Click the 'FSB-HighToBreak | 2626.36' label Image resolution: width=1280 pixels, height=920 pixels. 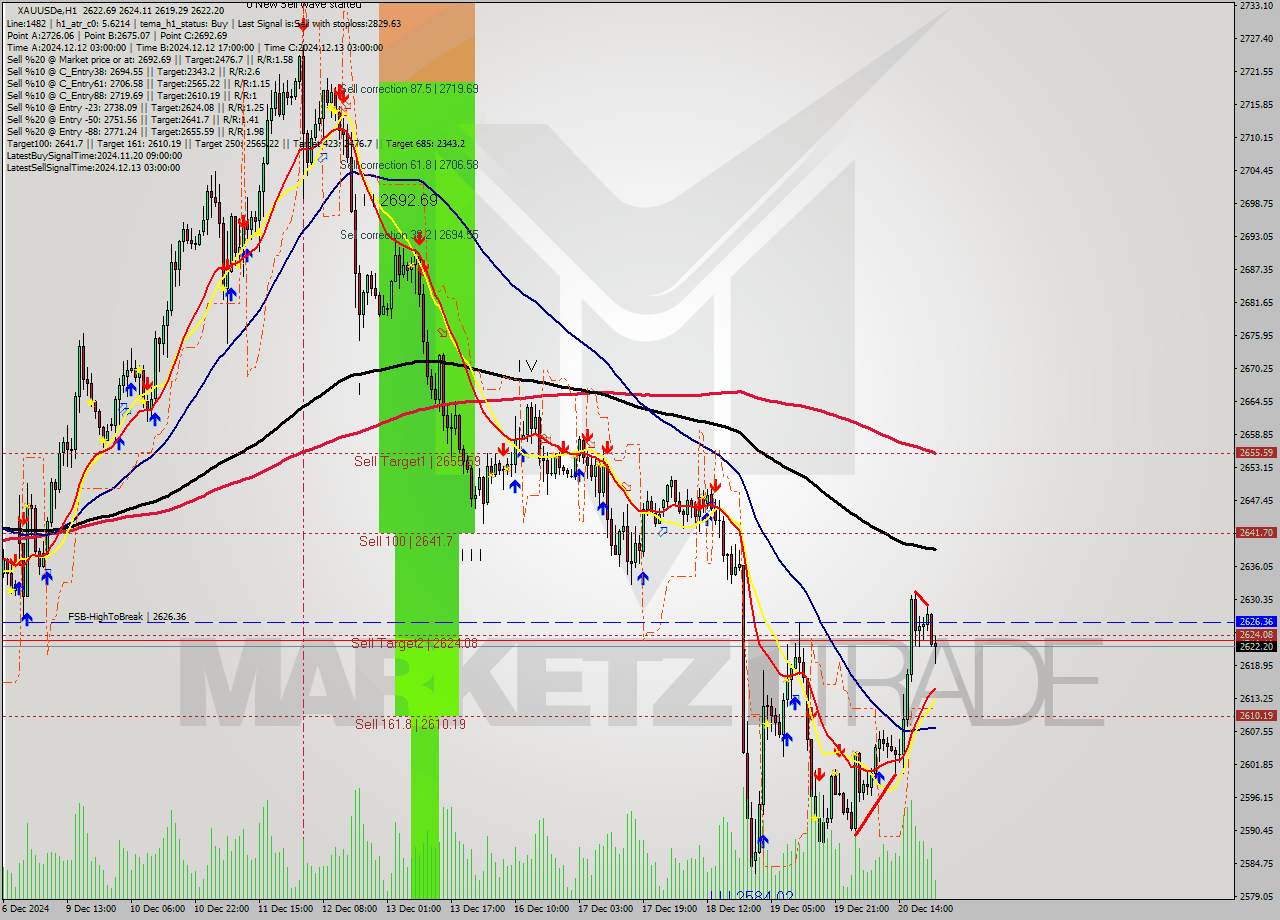tap(127, 617)
